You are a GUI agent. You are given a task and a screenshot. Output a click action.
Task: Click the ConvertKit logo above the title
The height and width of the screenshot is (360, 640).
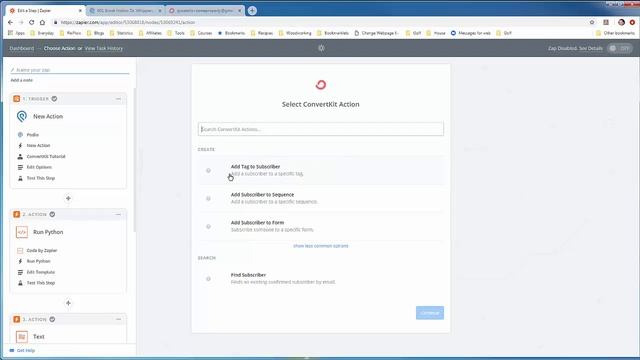tap(321, 84)
